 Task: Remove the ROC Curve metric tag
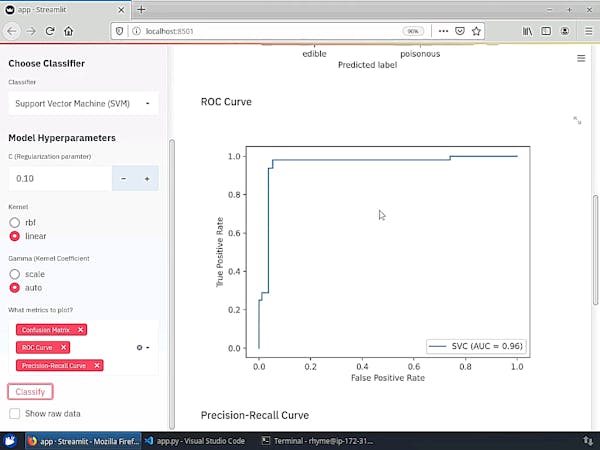point(64,347)
